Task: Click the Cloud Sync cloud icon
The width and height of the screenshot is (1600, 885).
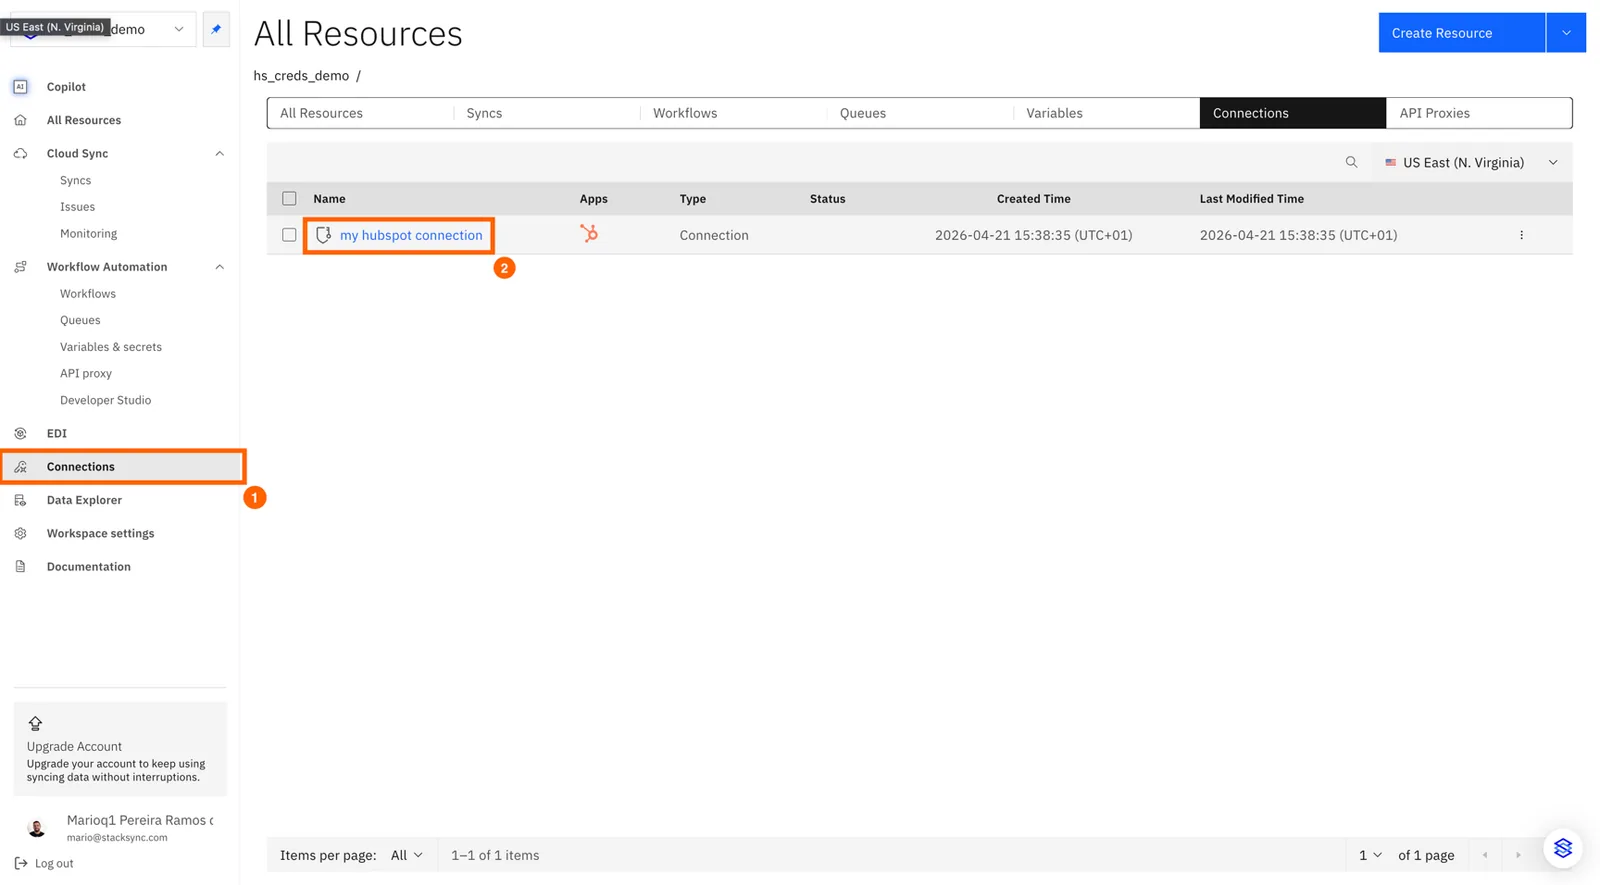Action: pos(20,153)
